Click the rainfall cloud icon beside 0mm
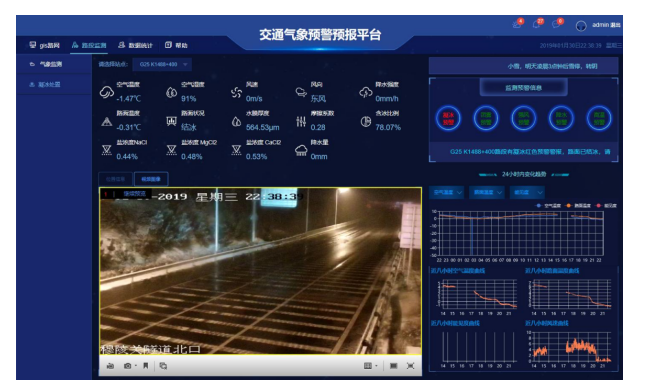Image resolution: width=647 pixels, height=386 pixels. pyautogui.click(x=301, y=150)
